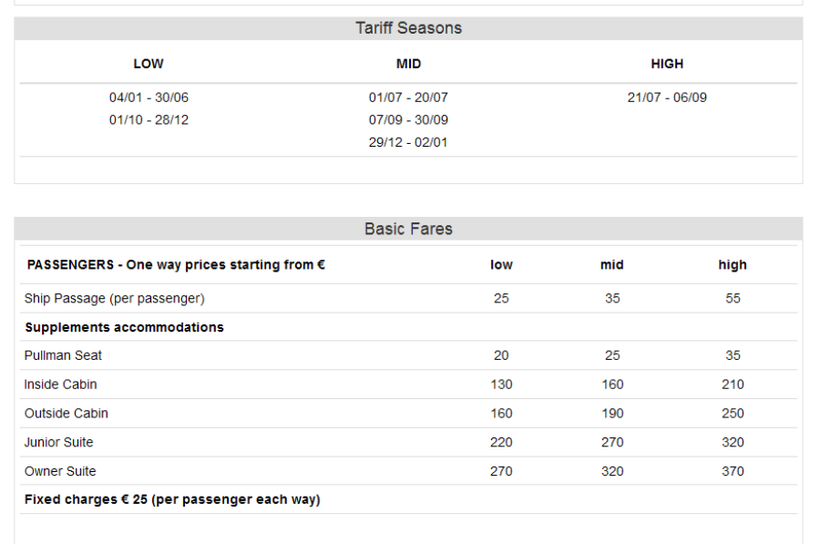Image resolution: width=820 pixels, height=544 pixels.
Task: Click the Pullman Seat row label
Action: 63,355
